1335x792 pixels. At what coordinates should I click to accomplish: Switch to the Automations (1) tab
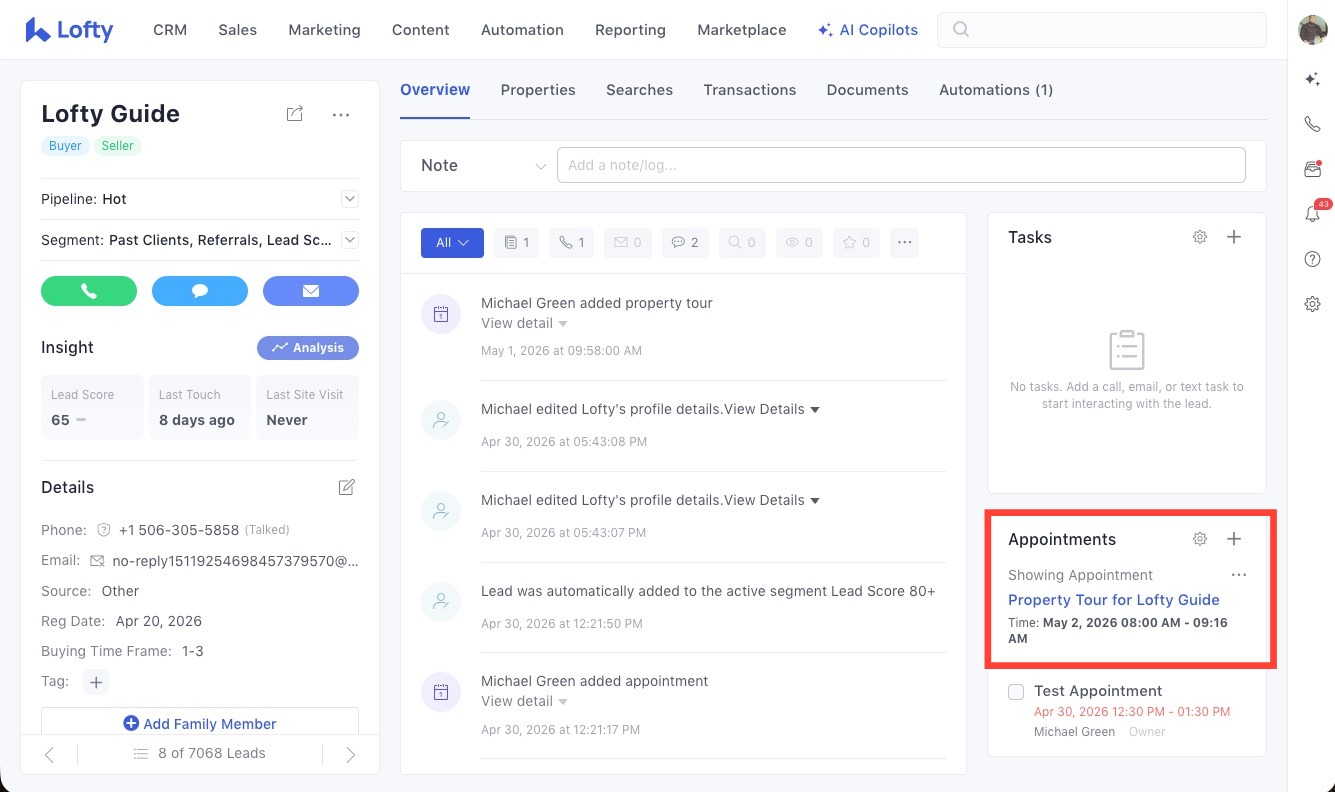(x=996, y=90)
